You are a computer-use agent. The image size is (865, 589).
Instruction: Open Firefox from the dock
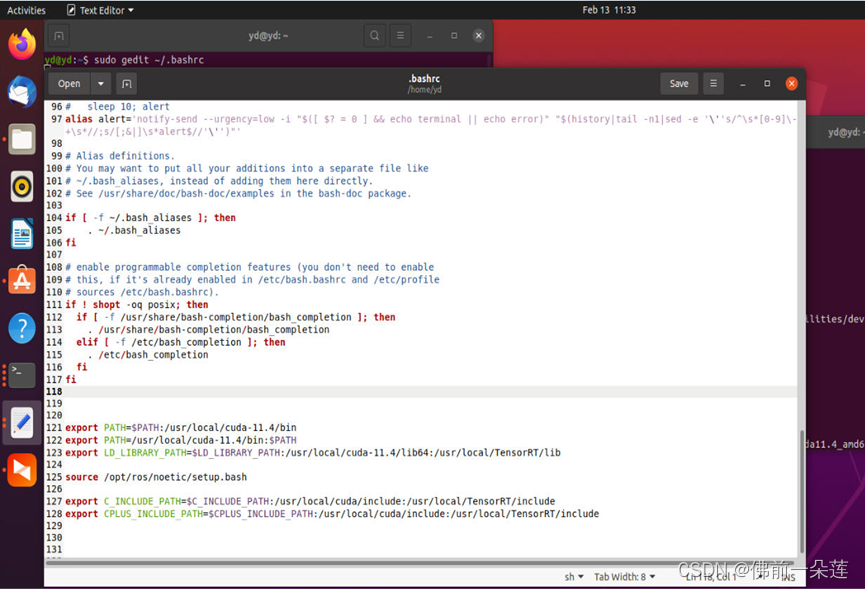tap(22, 44)
